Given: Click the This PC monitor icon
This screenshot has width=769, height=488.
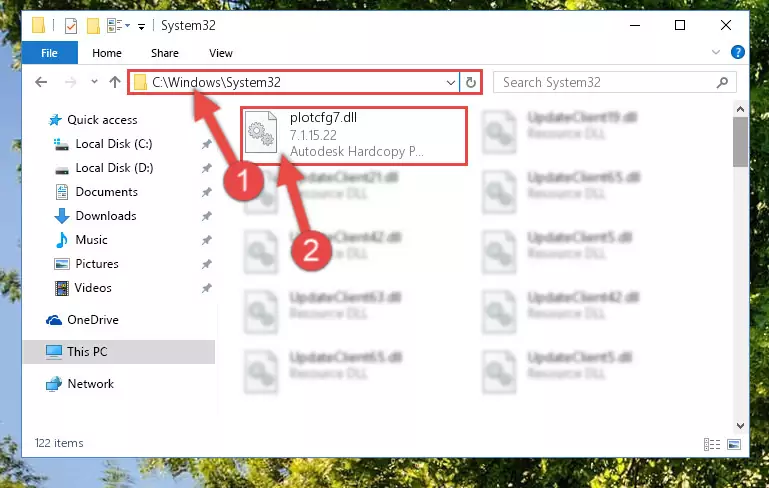Looking at the screenshot, I should (54, 352).
